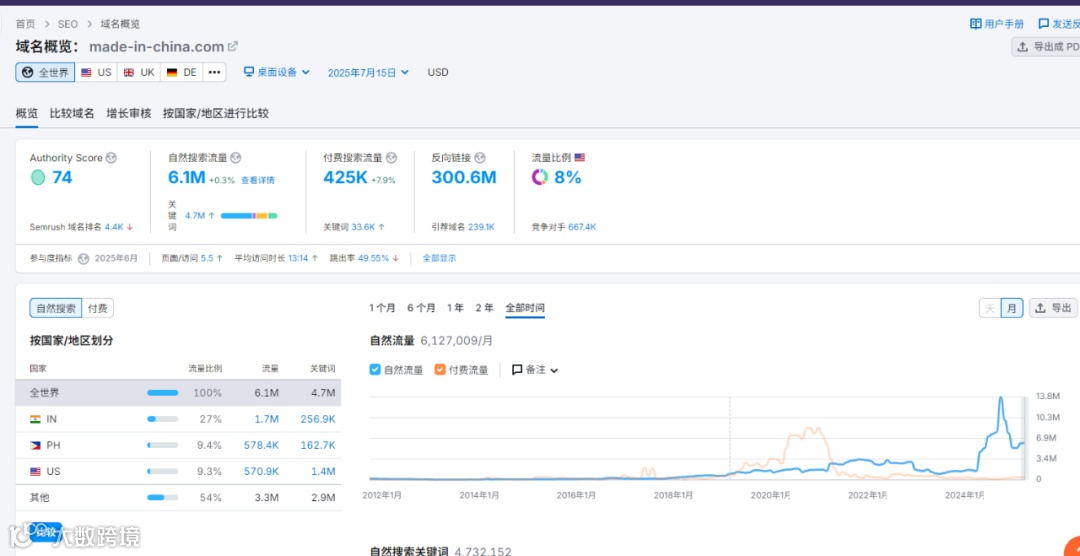Select the 2年 time range
Image resolution: width=1080 pixels, height=556 pixels.
(484, 308)
